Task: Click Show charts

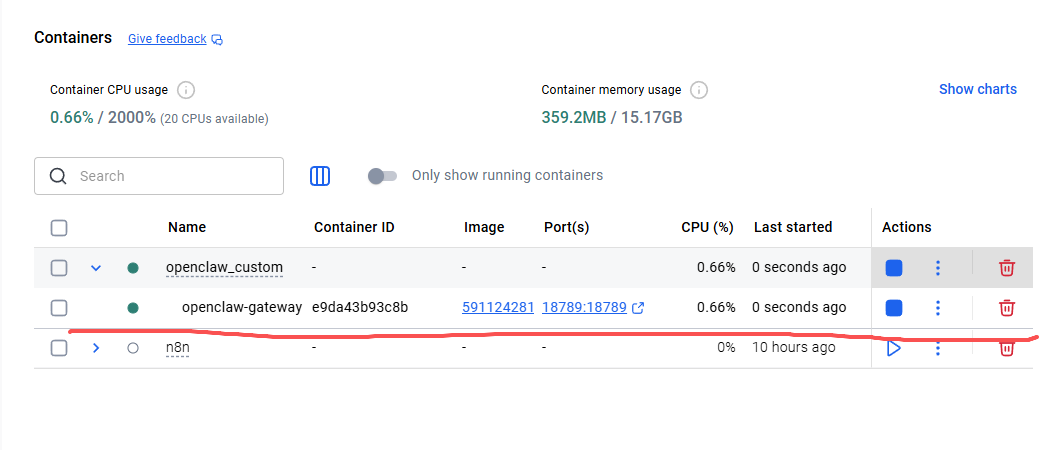Action: point(977,89)
